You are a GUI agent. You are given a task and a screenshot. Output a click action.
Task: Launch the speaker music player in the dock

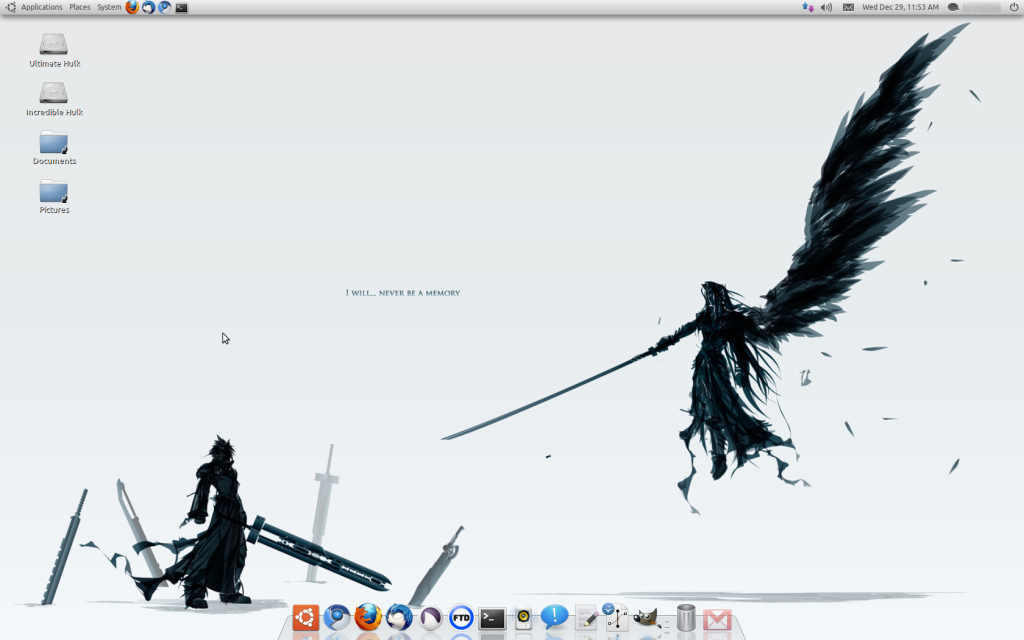(x=523, y=618)
